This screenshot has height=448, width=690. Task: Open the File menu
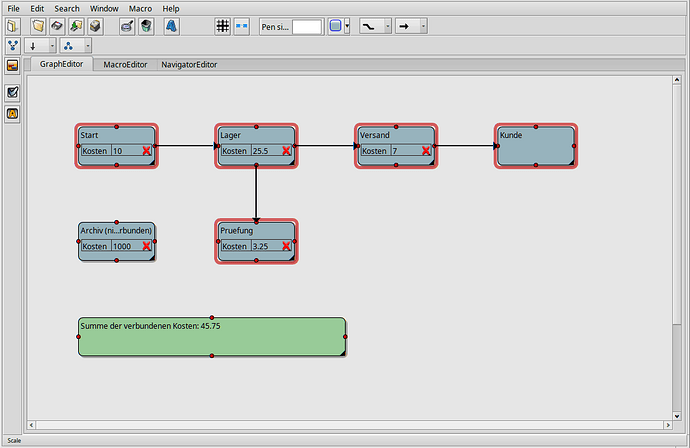click(x=13, y=8)
